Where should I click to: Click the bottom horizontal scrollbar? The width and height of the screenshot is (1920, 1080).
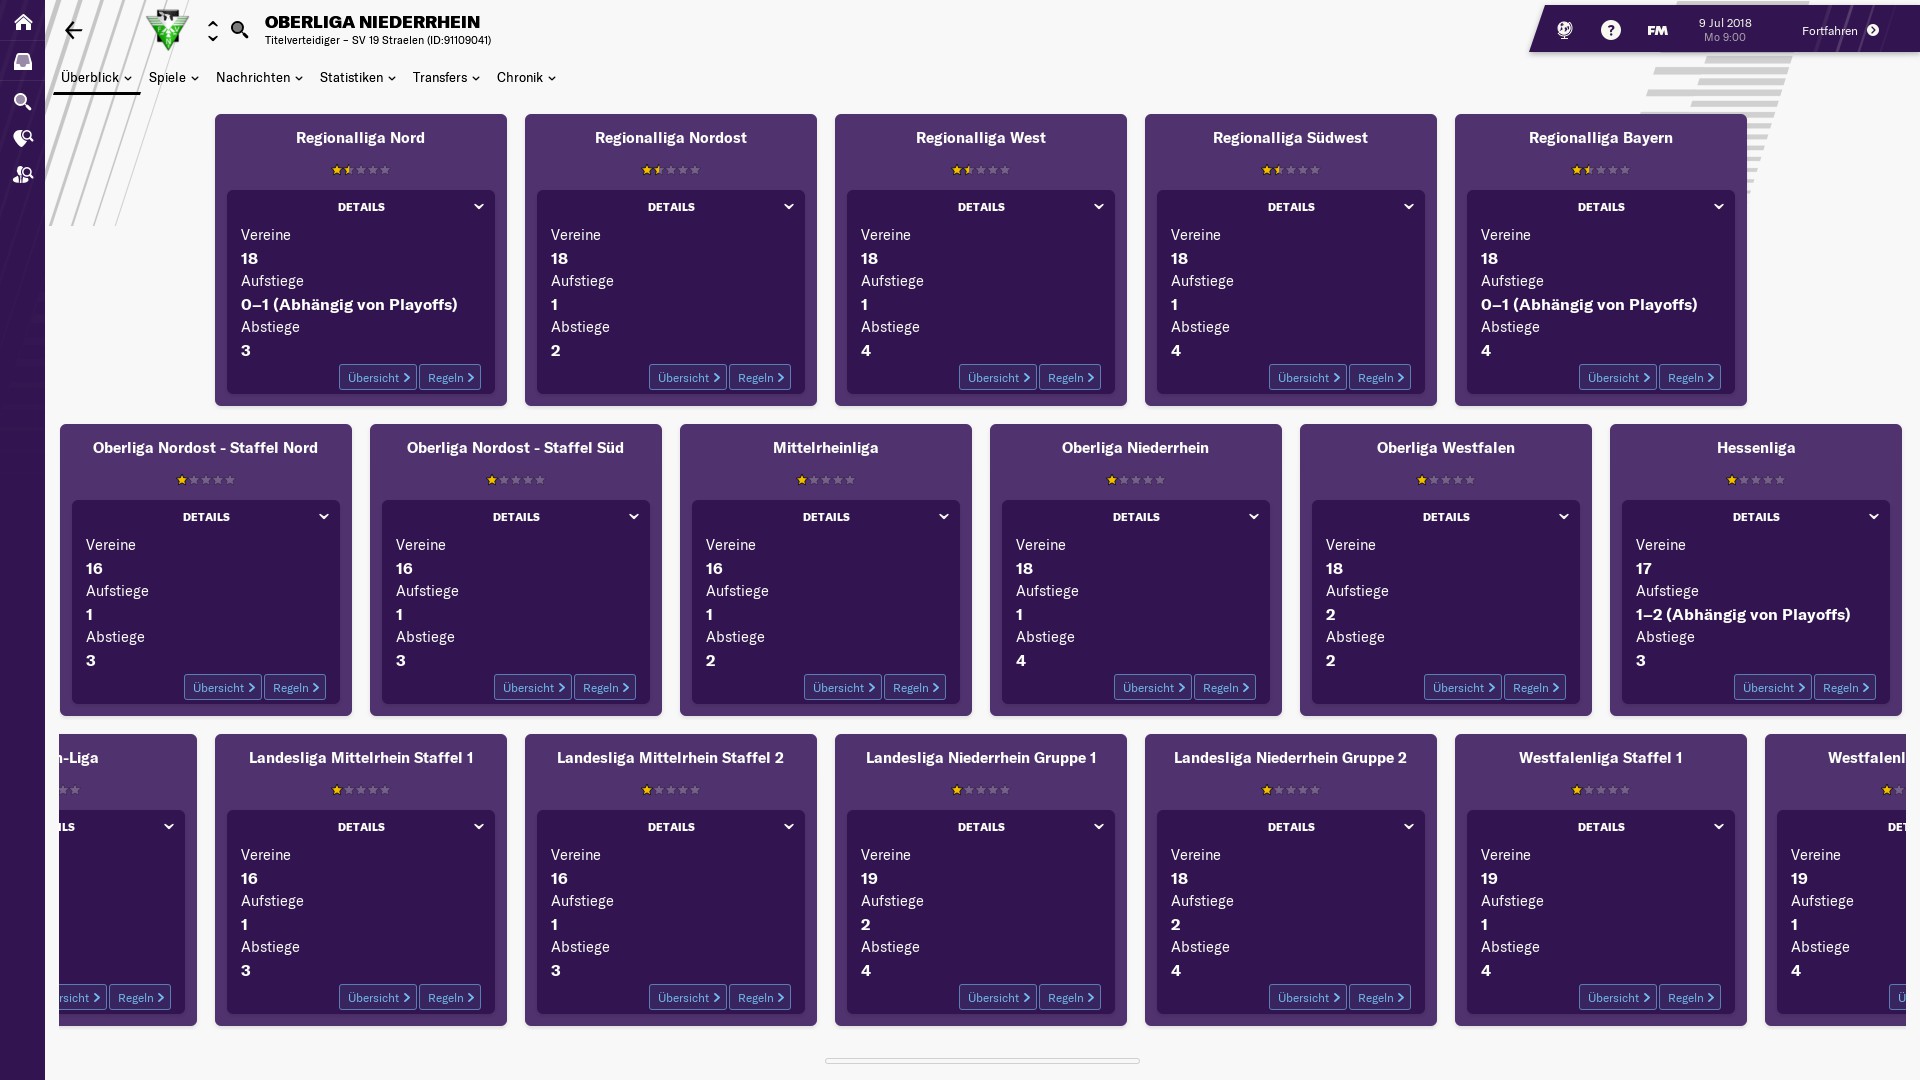tap(982, 1061)
